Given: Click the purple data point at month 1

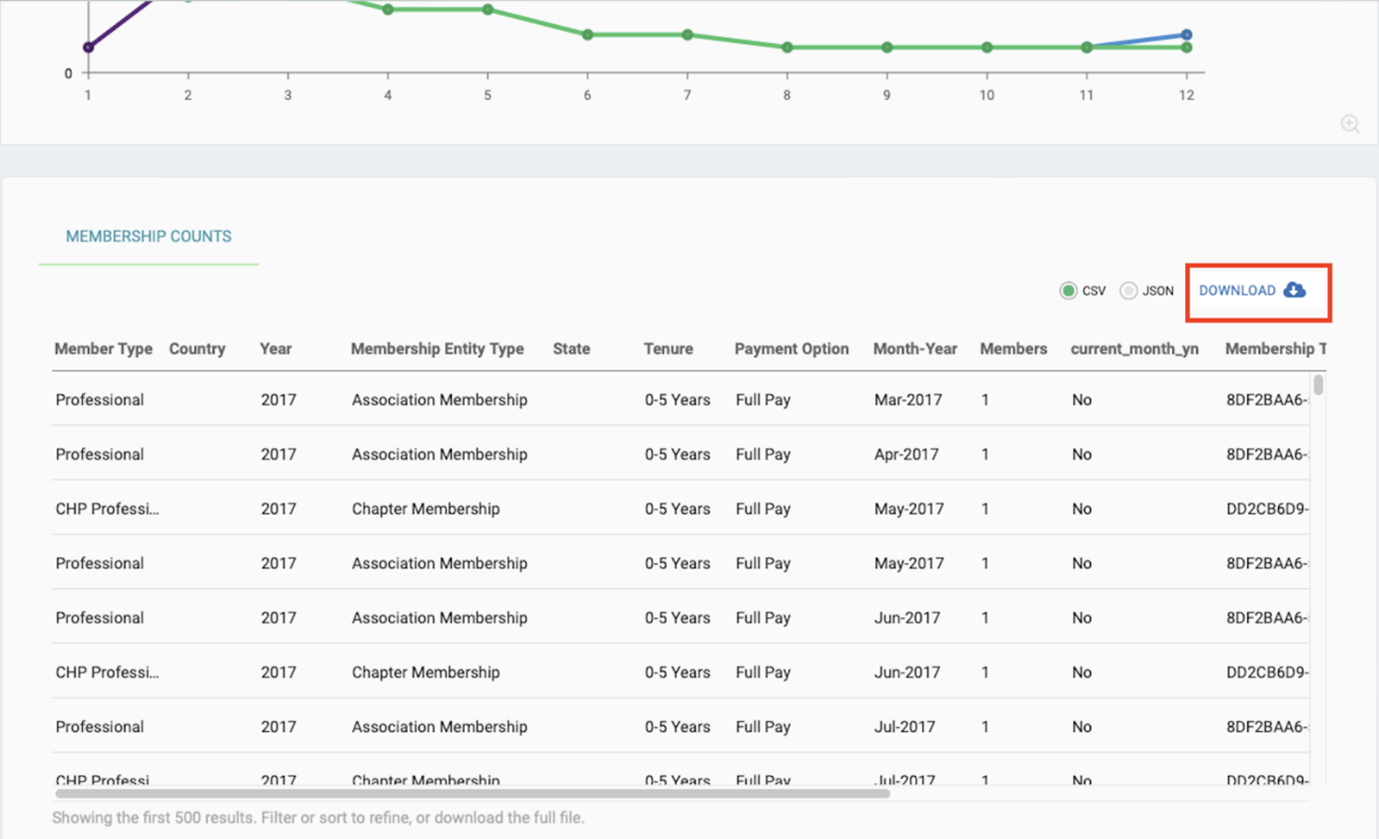Looking at the screenshot, I should [x=88, y=47].
